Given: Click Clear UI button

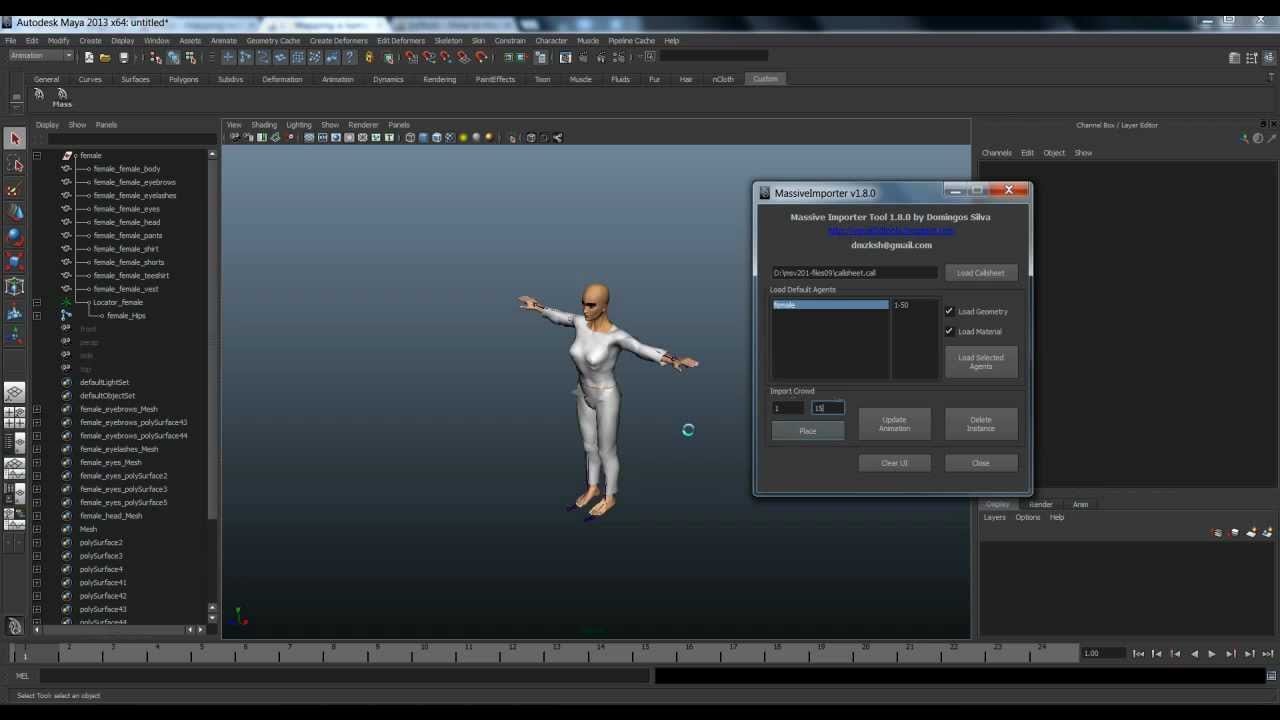Looking at the screenshot, I should pyautogui.click(x=894, y=463).
